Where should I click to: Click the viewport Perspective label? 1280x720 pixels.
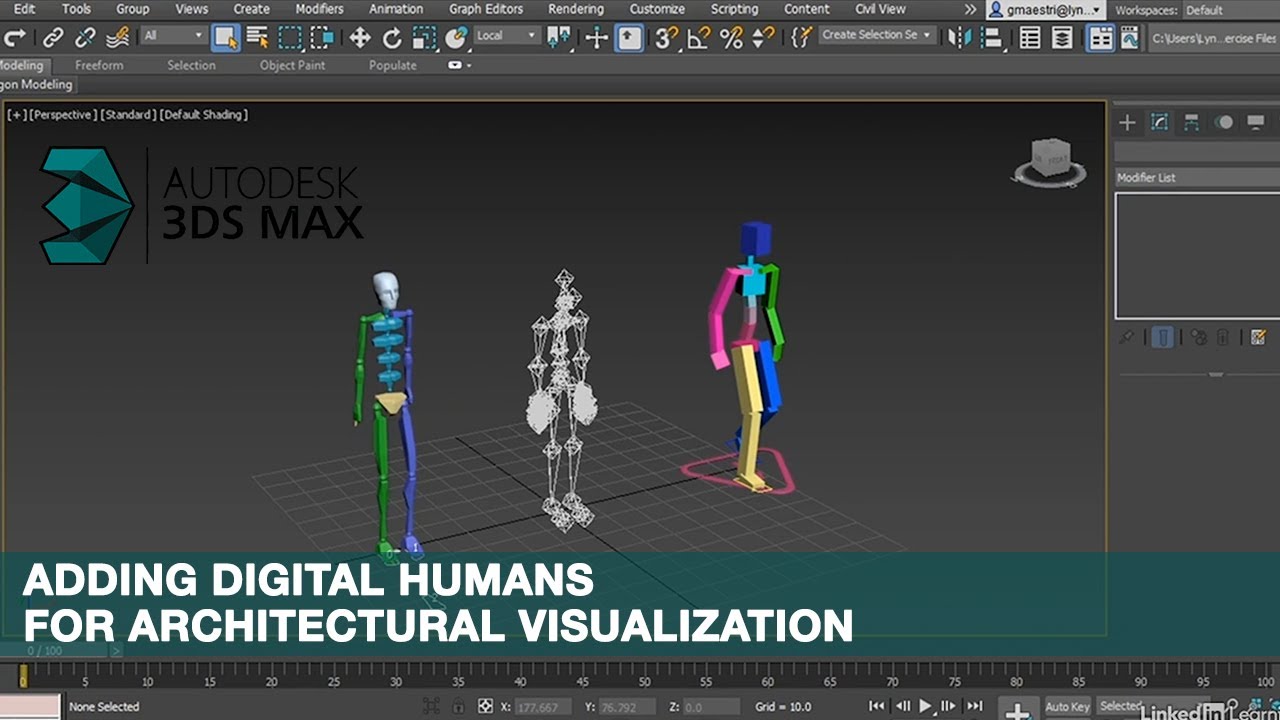64,115
